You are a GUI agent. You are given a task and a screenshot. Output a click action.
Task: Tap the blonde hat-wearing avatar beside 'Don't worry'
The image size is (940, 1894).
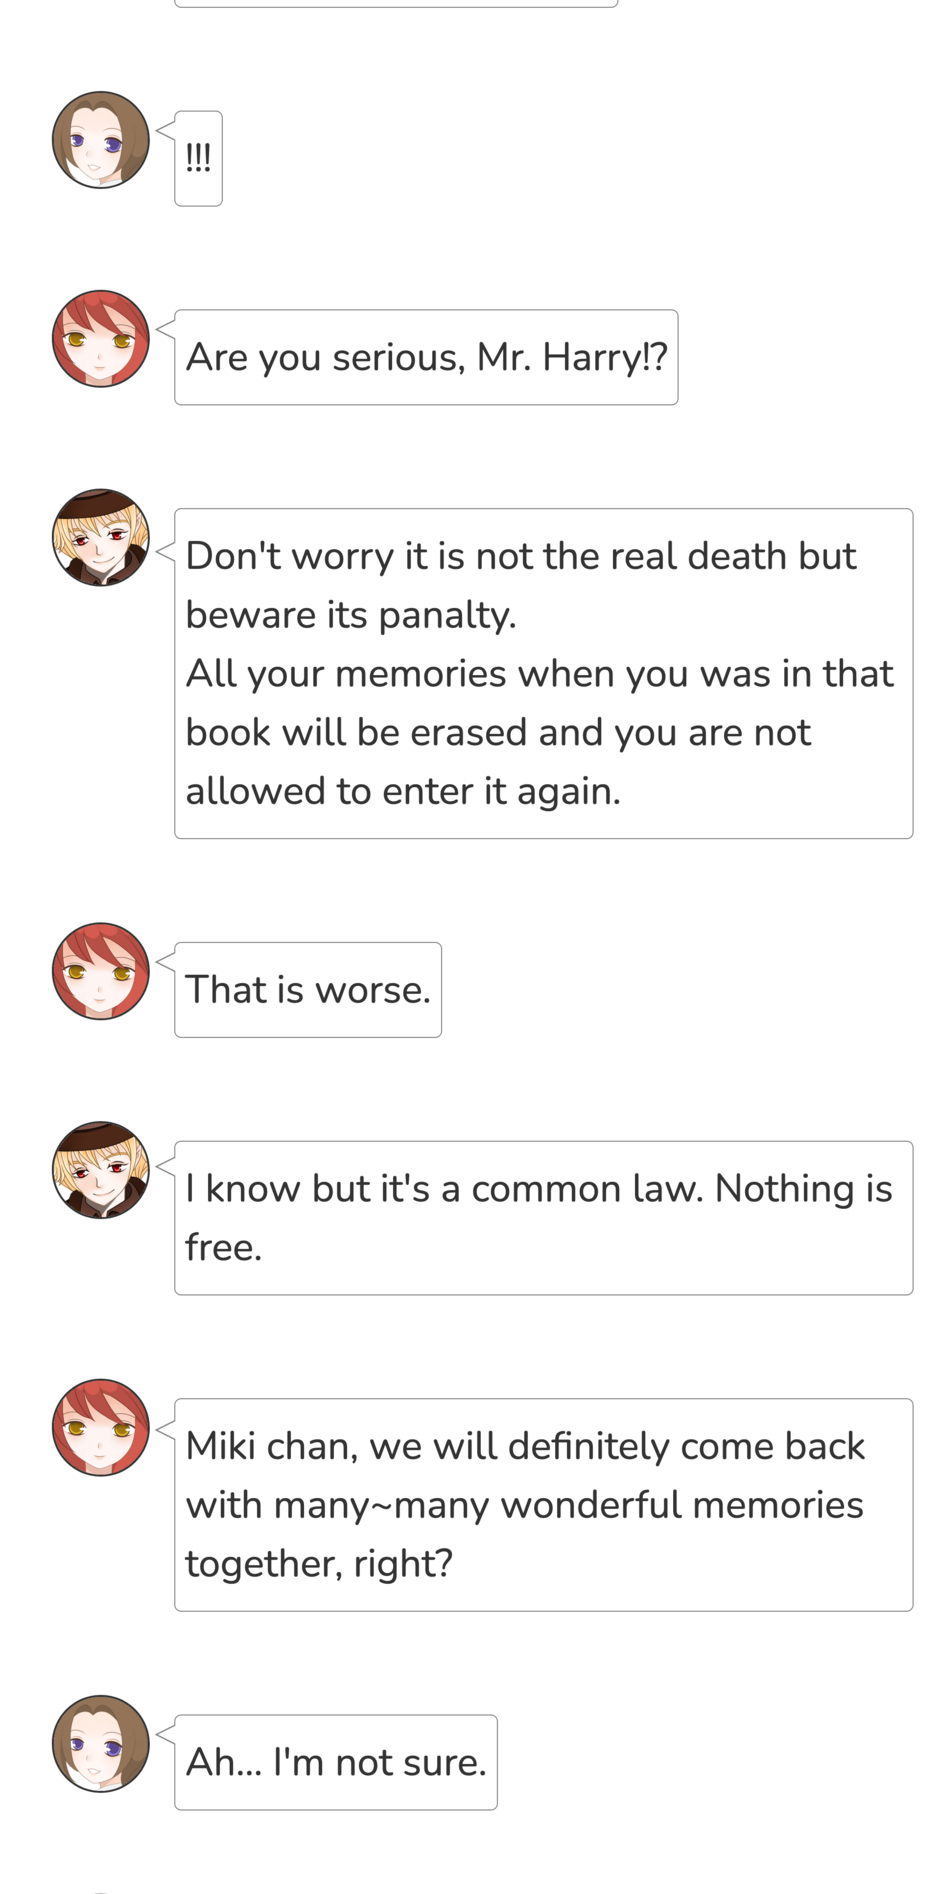(x=101, y=538)
